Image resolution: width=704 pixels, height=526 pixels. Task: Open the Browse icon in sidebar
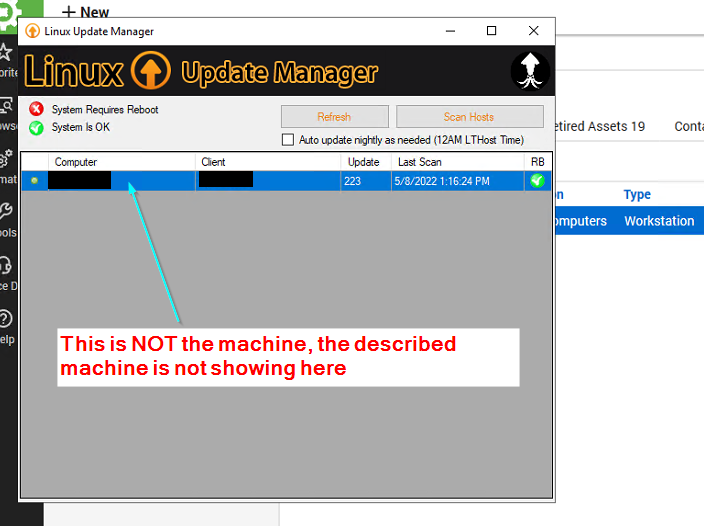tap(6, 105)
